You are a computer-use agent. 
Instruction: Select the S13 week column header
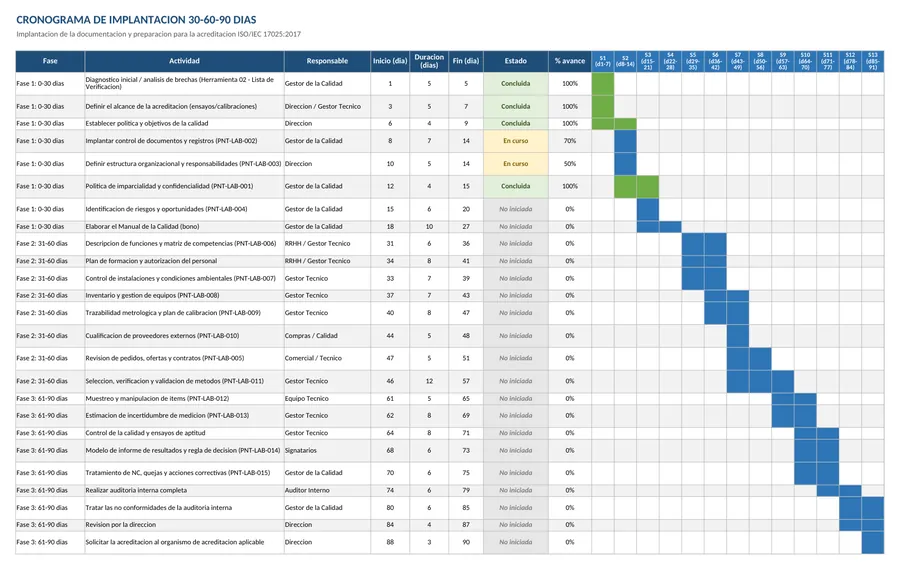[872, 61]
